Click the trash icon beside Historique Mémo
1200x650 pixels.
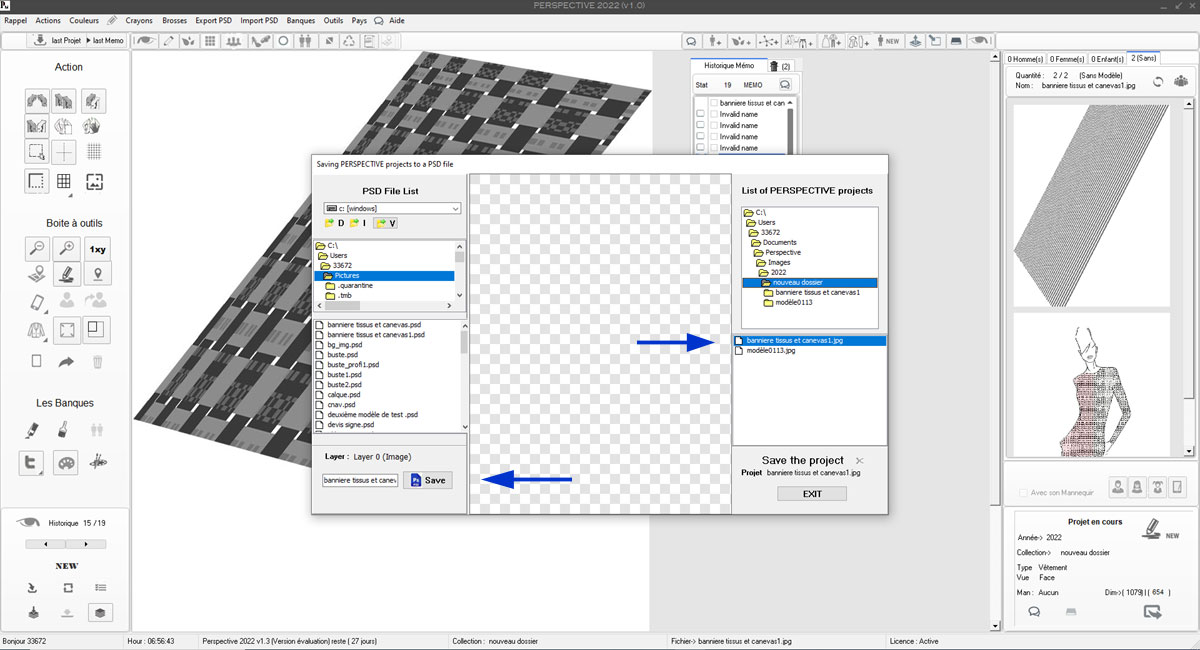click(x=772, y=66)
